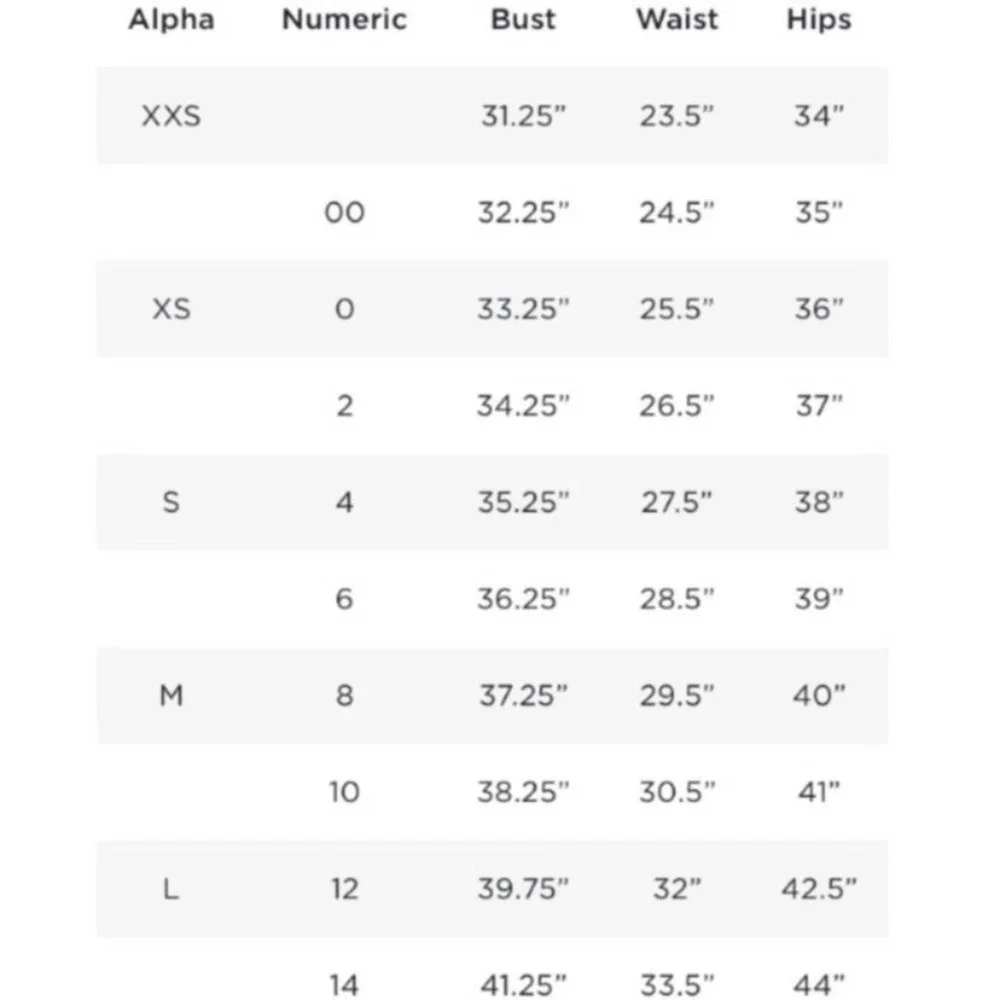Click the 31.25" bust measurement
The width and height of the screenshot is (1000, 1000).
(523, 116)
